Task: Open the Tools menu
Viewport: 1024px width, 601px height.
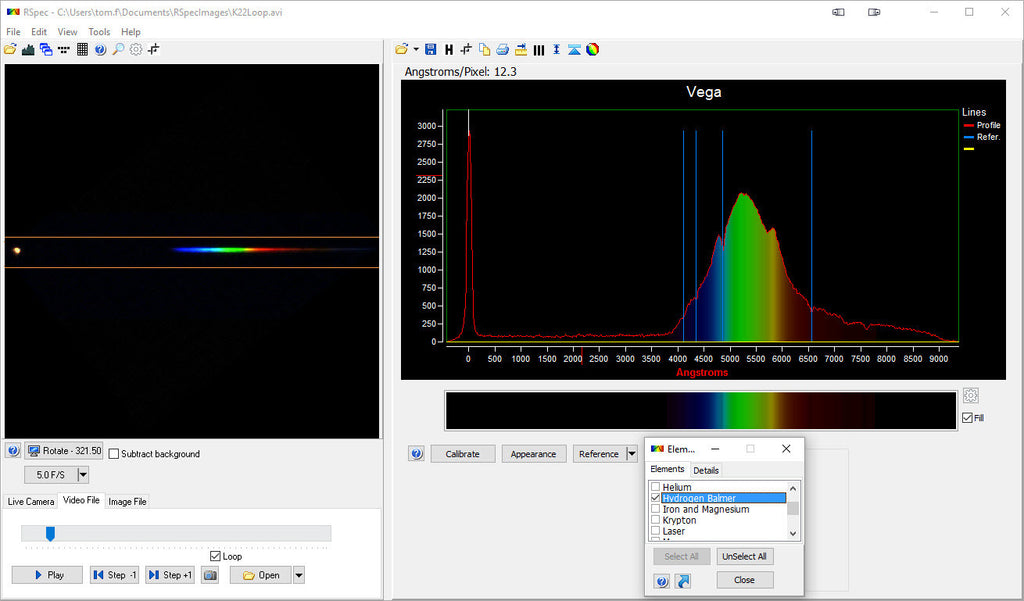Action: click(98, 31)
